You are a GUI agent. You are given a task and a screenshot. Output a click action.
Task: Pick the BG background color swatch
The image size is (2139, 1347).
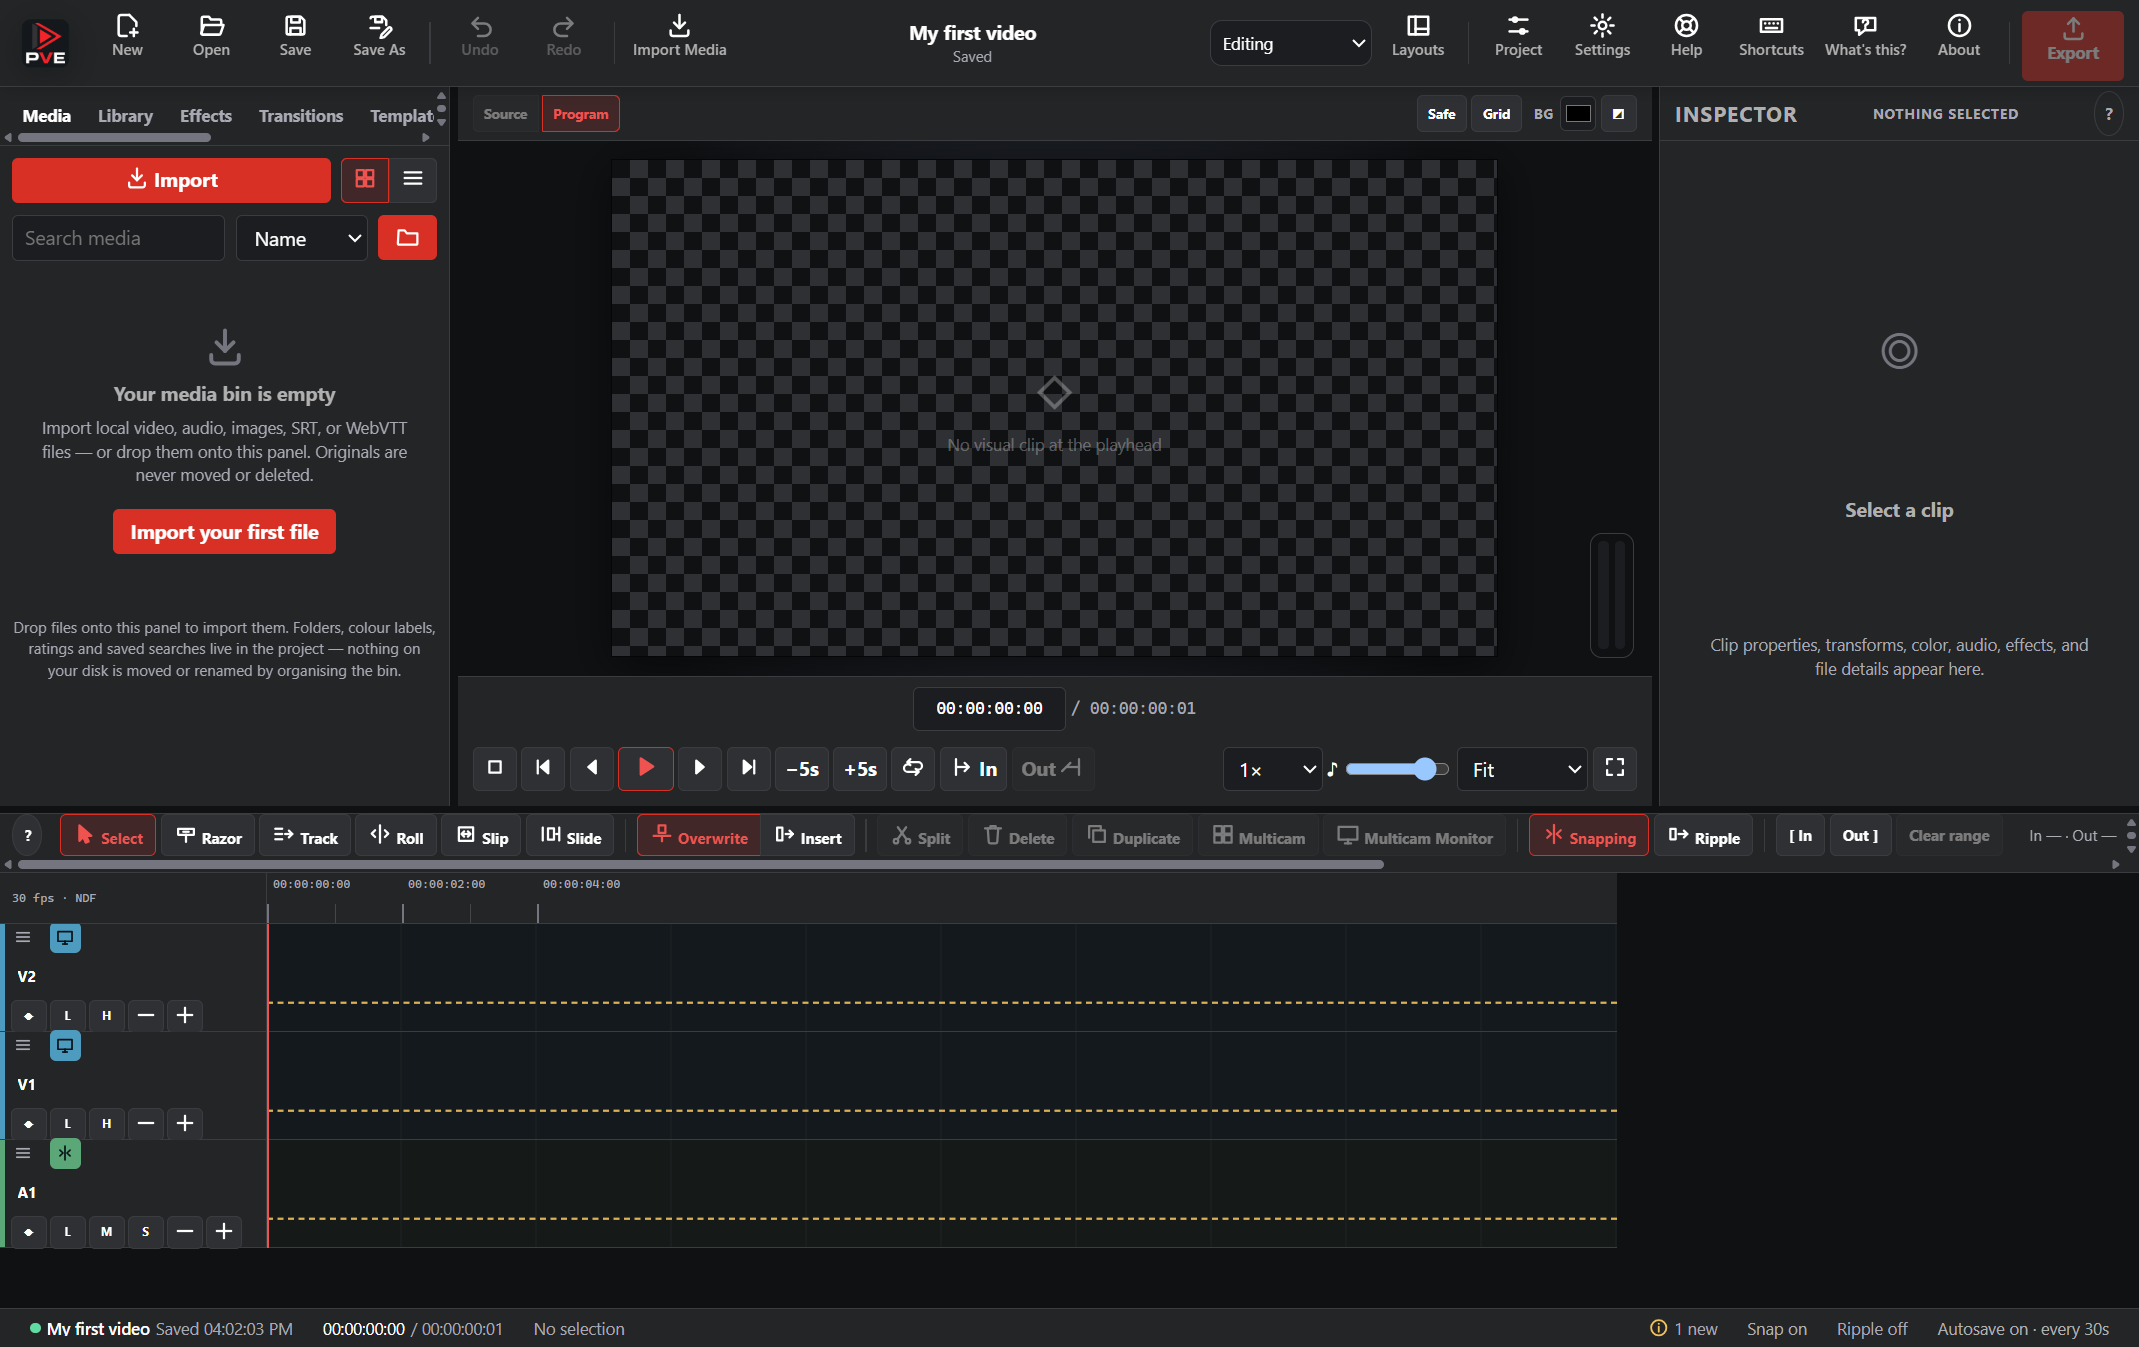click(x=1578, y=114)
